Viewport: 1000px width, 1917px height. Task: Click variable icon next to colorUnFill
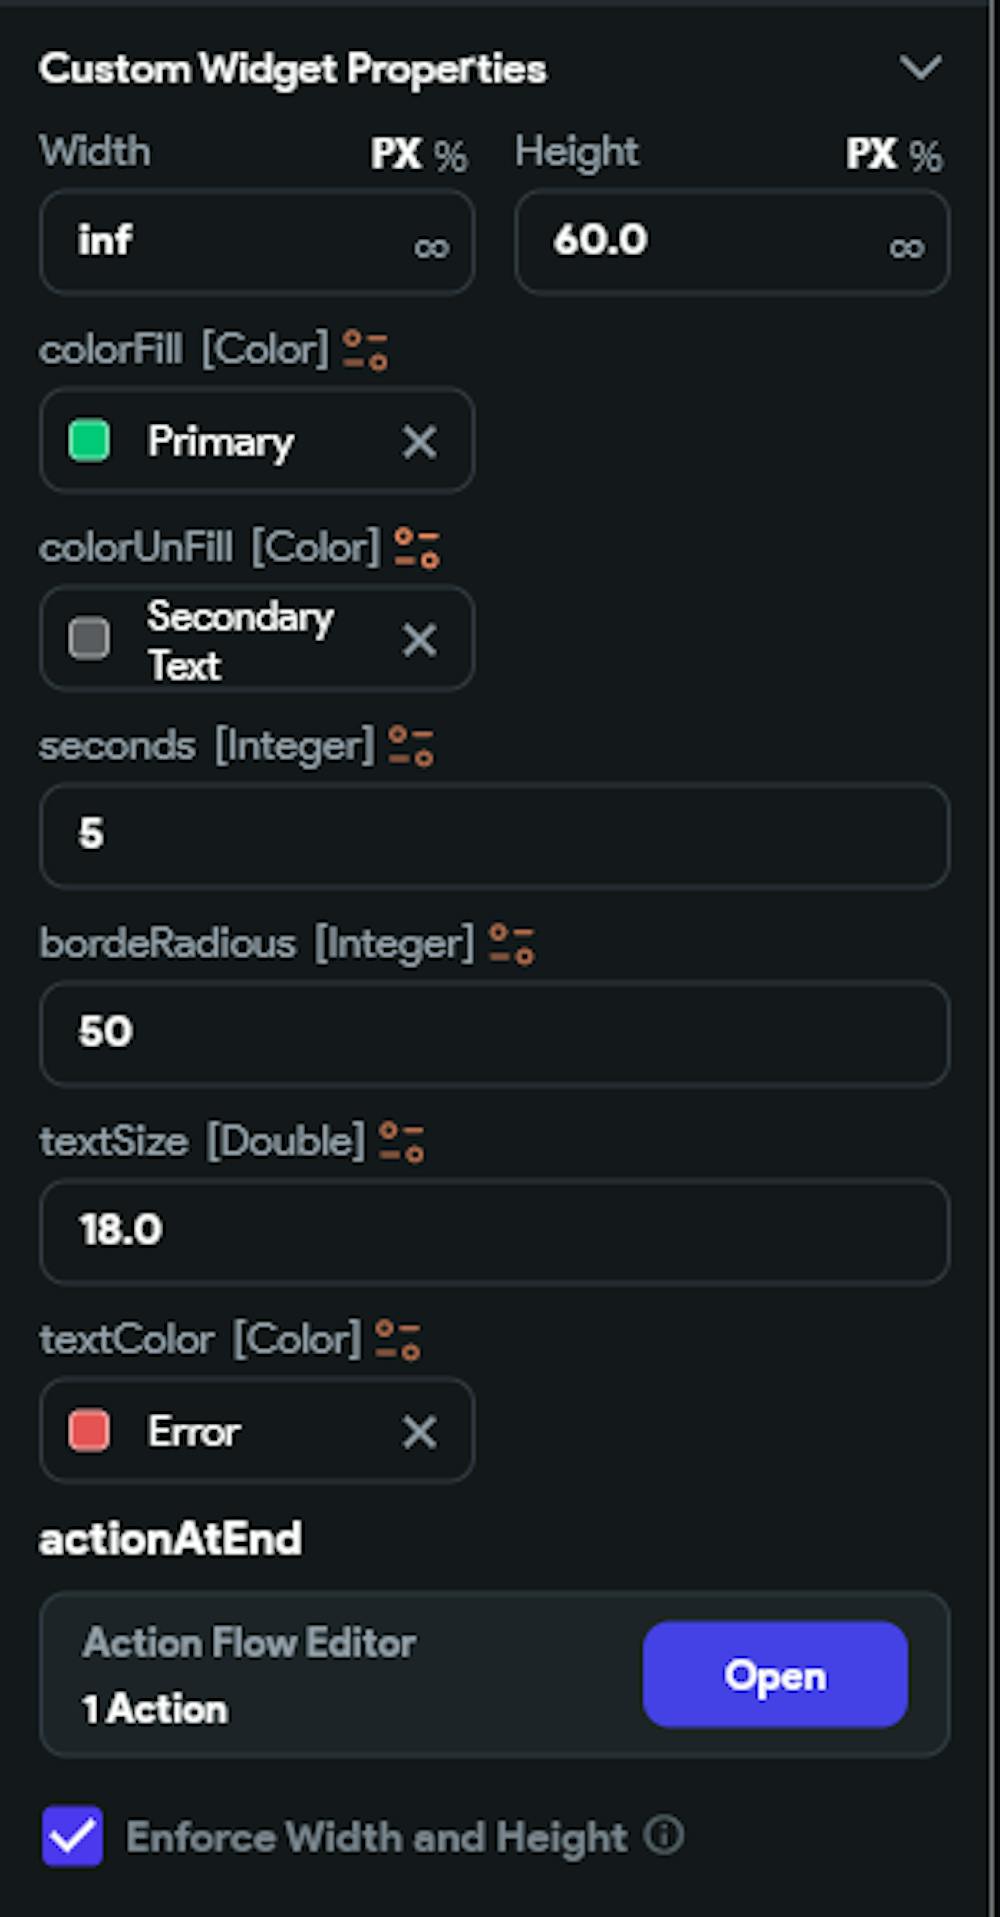click(x=417, y=548)
